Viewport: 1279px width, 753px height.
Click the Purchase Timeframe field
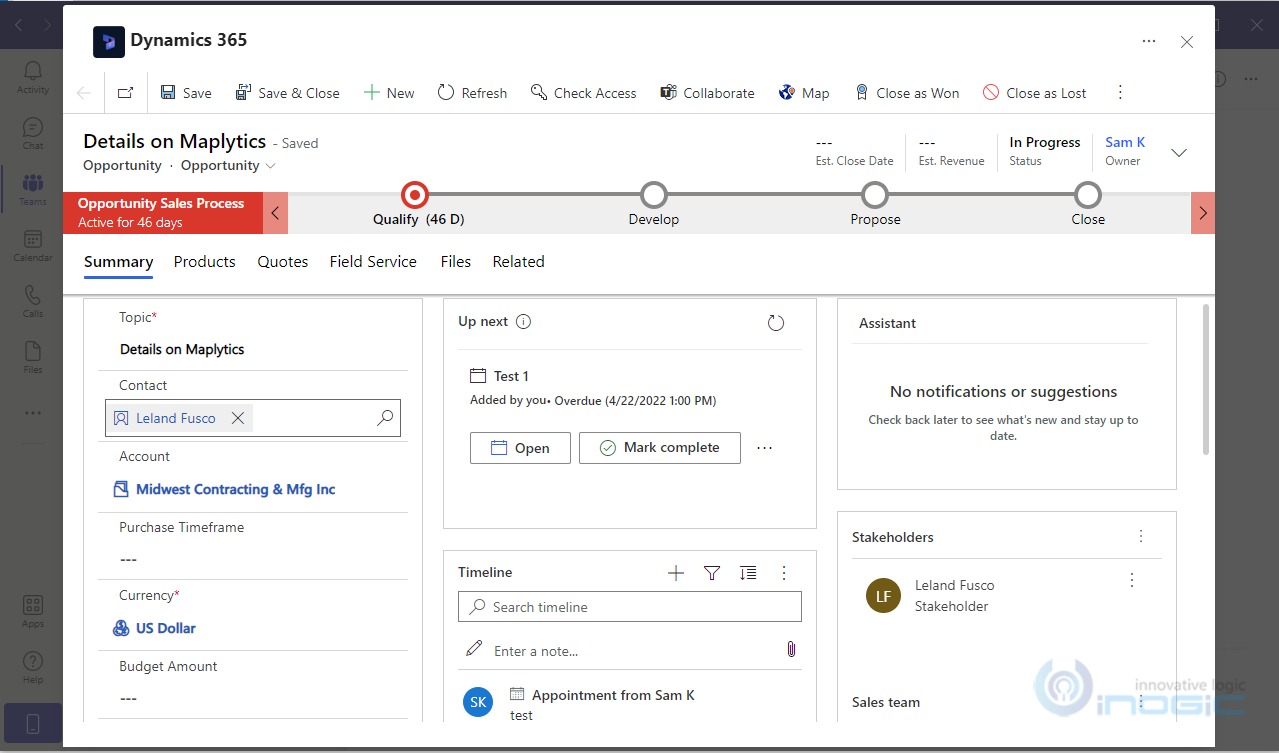click(253, 559)
